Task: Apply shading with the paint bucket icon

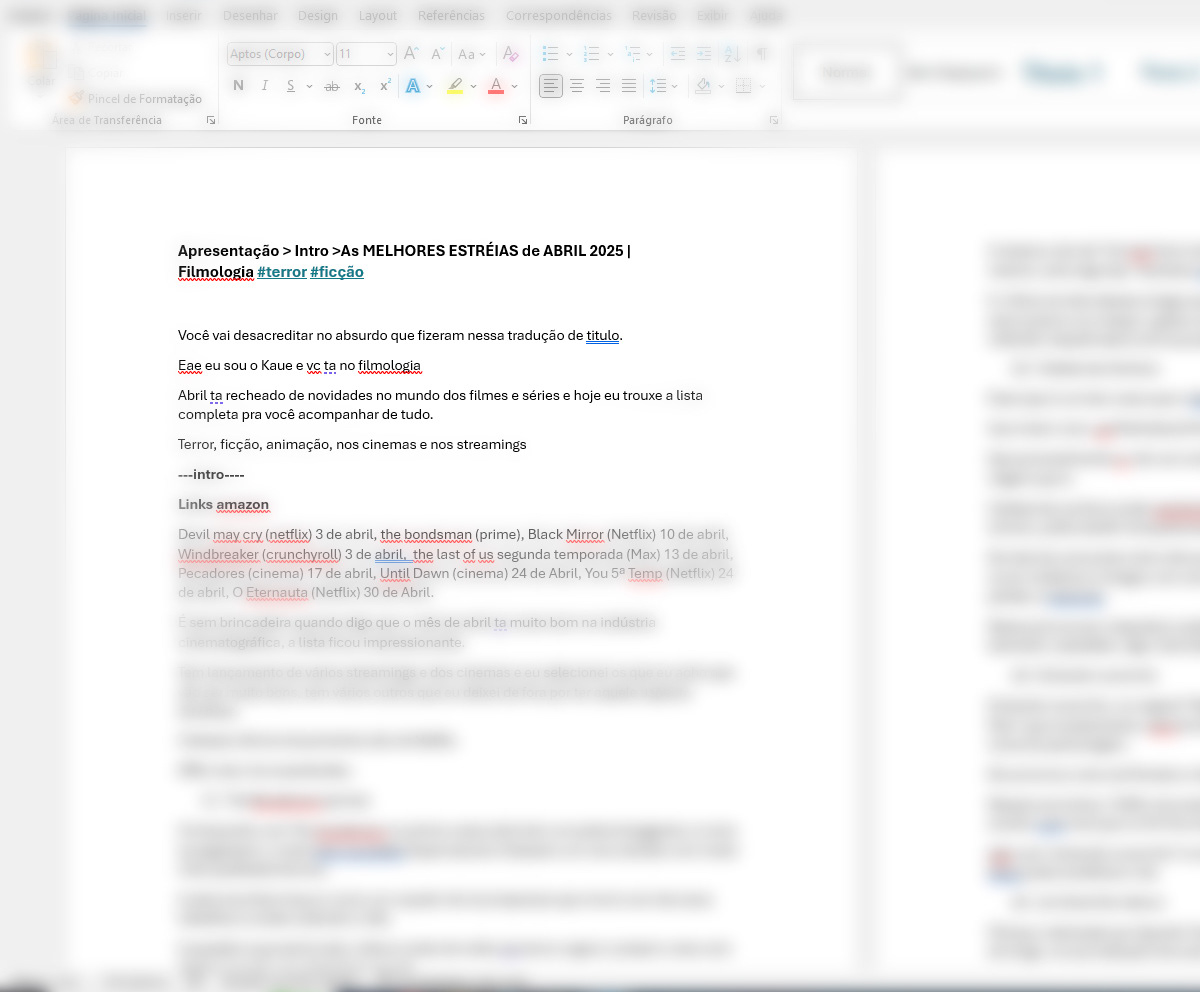Action: (x=703, y=86)
